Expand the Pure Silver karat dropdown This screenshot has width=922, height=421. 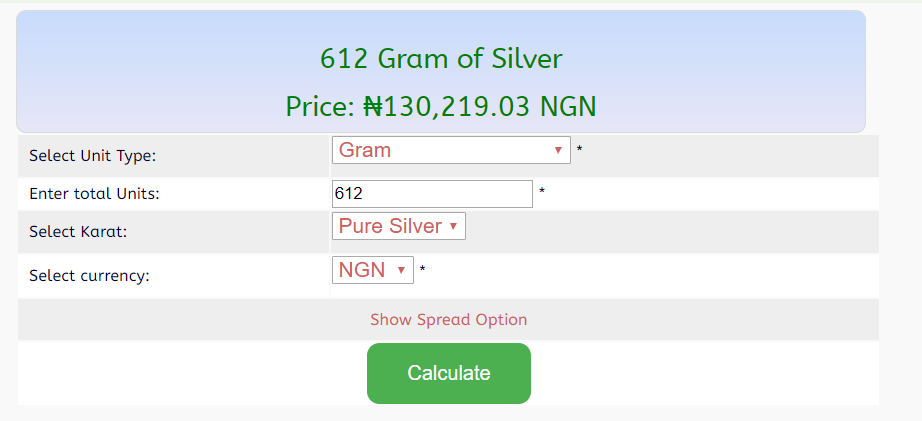[x=398, y=226]
